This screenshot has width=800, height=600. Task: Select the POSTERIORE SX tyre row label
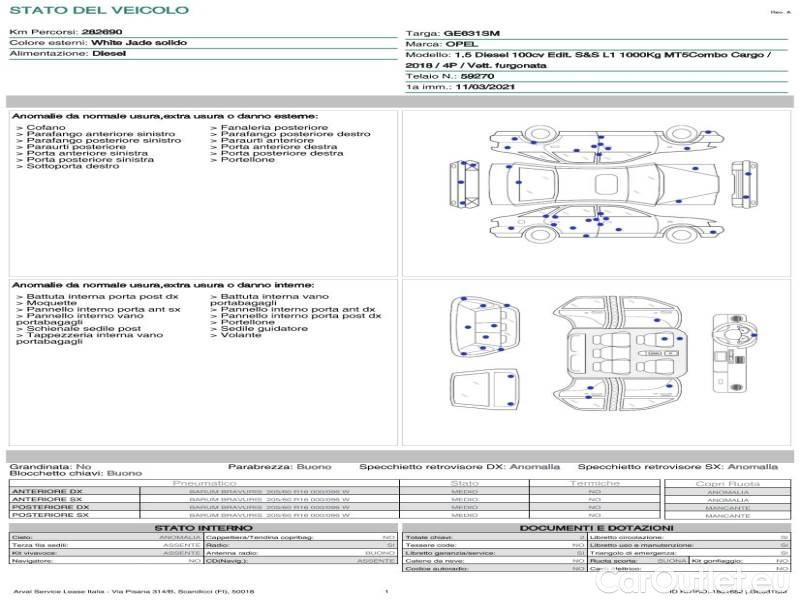click(50, 515)
